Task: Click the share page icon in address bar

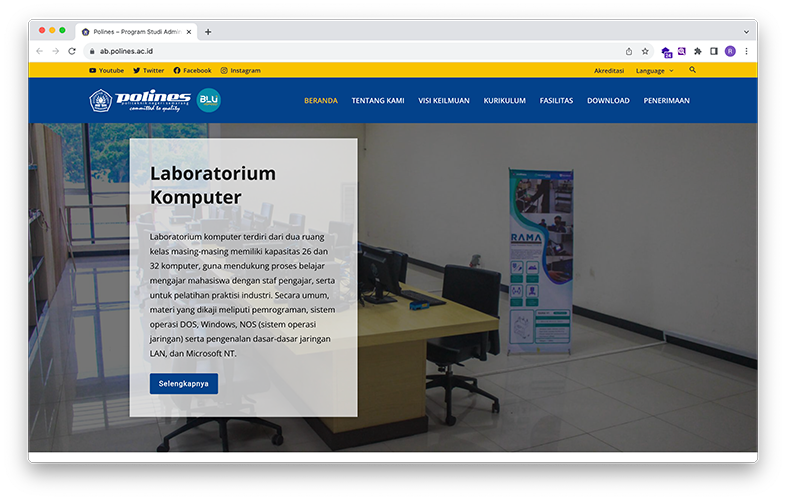Action: 629,51
